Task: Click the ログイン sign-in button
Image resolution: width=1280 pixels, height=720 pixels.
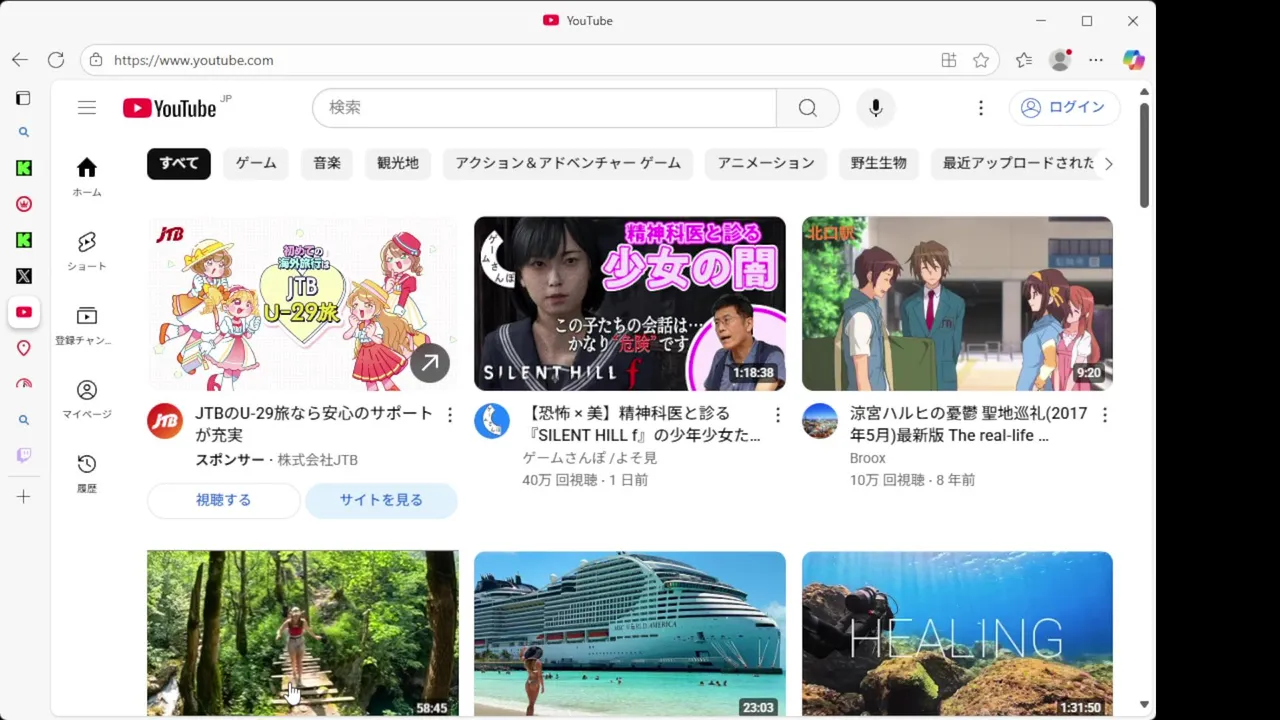Action: pyautogui.click(x=1064, y=108)
